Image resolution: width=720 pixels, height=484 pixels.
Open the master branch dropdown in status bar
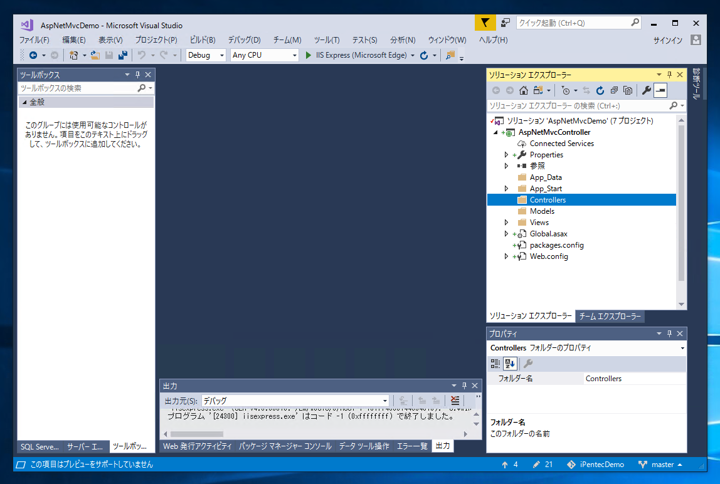coord(661,464)
